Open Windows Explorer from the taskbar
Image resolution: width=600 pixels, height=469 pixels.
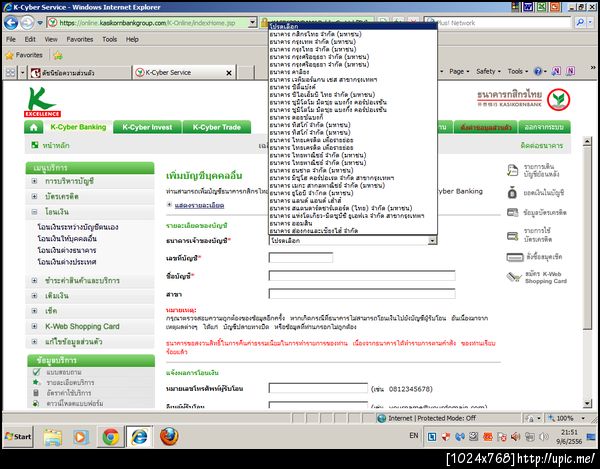click(x=52, y=437)
